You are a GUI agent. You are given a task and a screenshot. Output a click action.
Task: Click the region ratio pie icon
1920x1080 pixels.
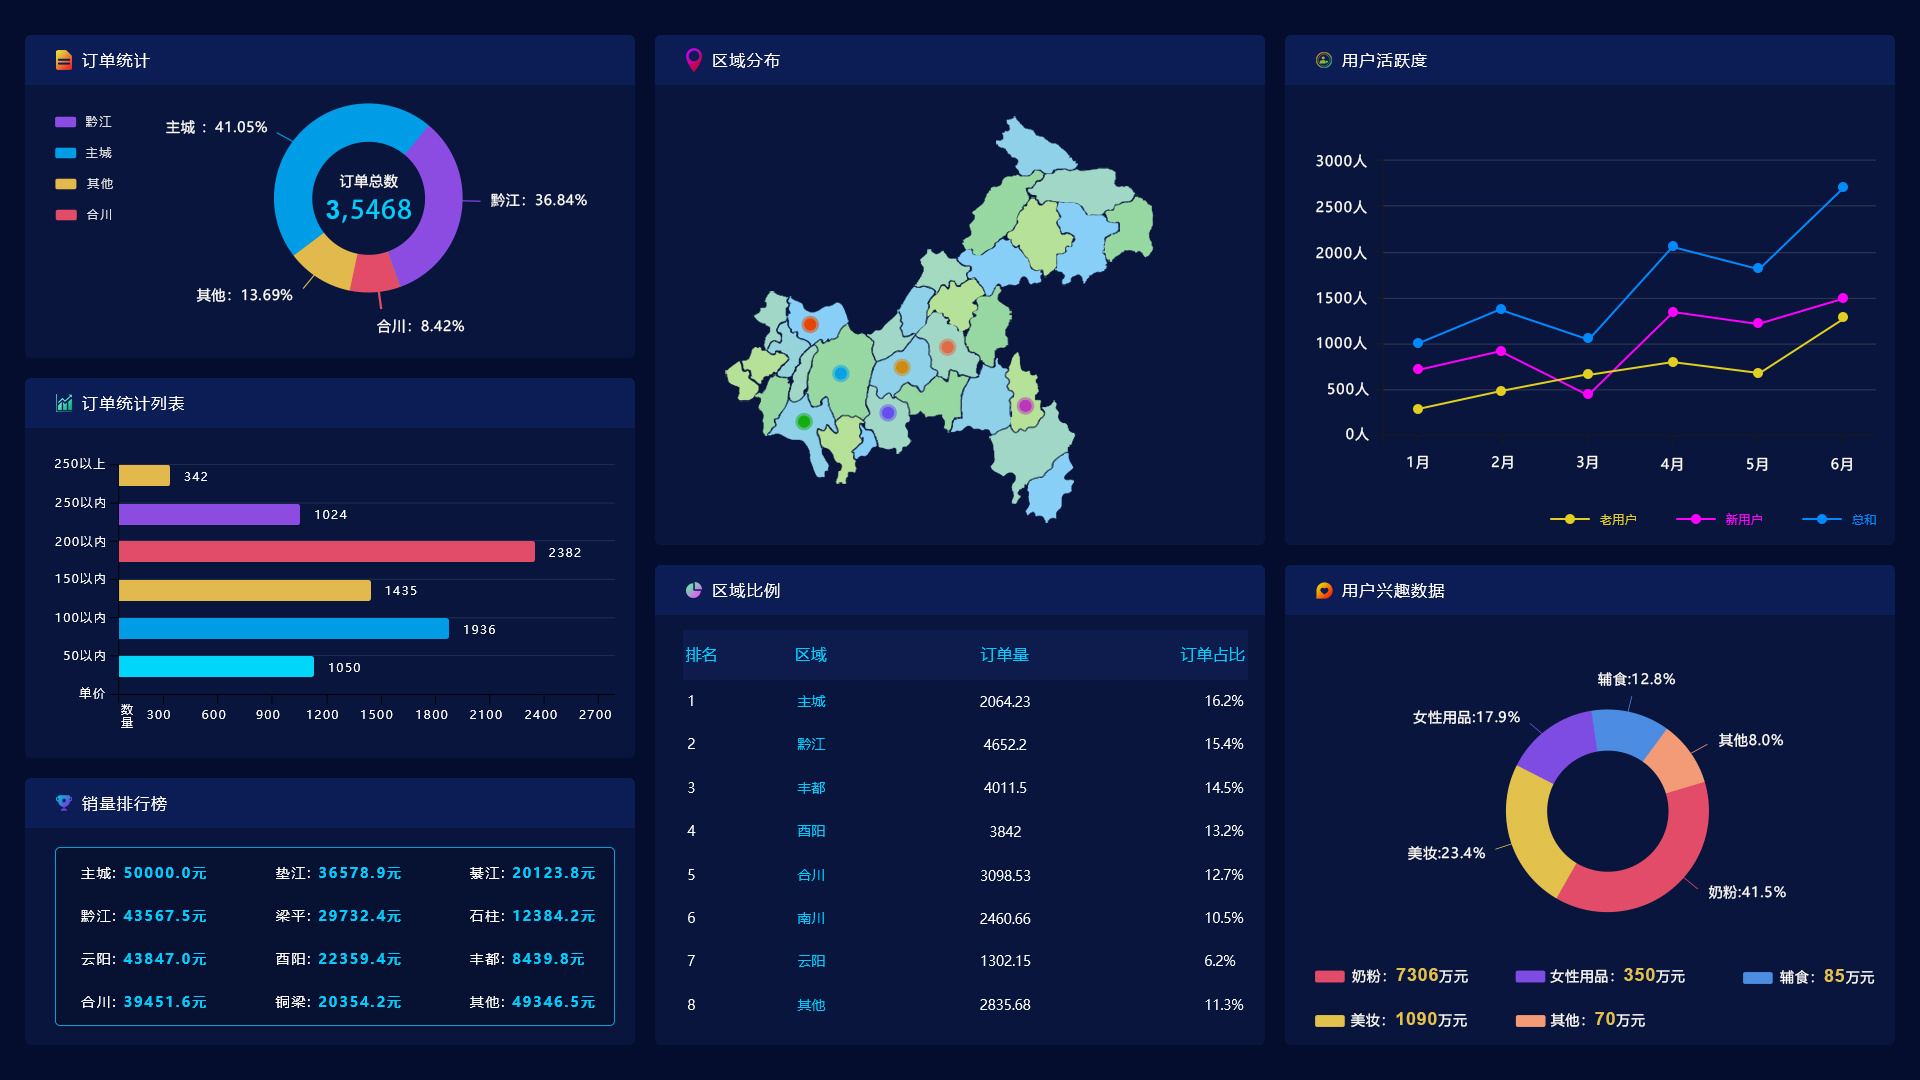[693, 590]
